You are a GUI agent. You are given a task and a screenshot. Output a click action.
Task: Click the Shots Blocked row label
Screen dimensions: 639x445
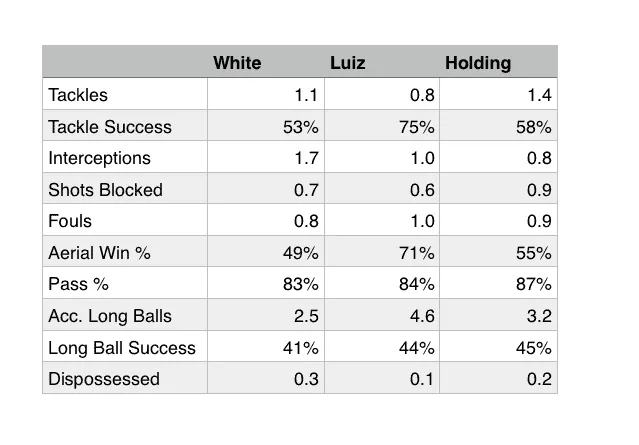(x=105, y=190)
